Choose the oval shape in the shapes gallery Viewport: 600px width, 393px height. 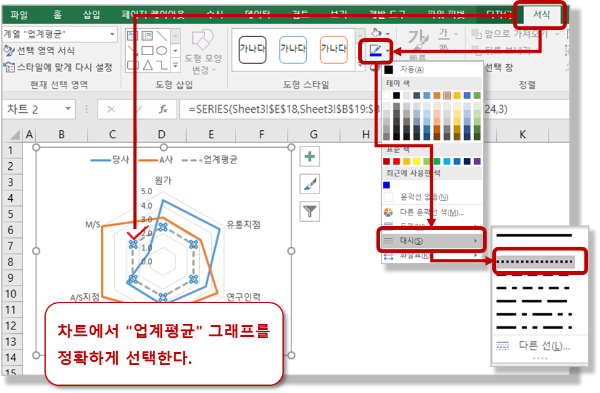[162, 51]
